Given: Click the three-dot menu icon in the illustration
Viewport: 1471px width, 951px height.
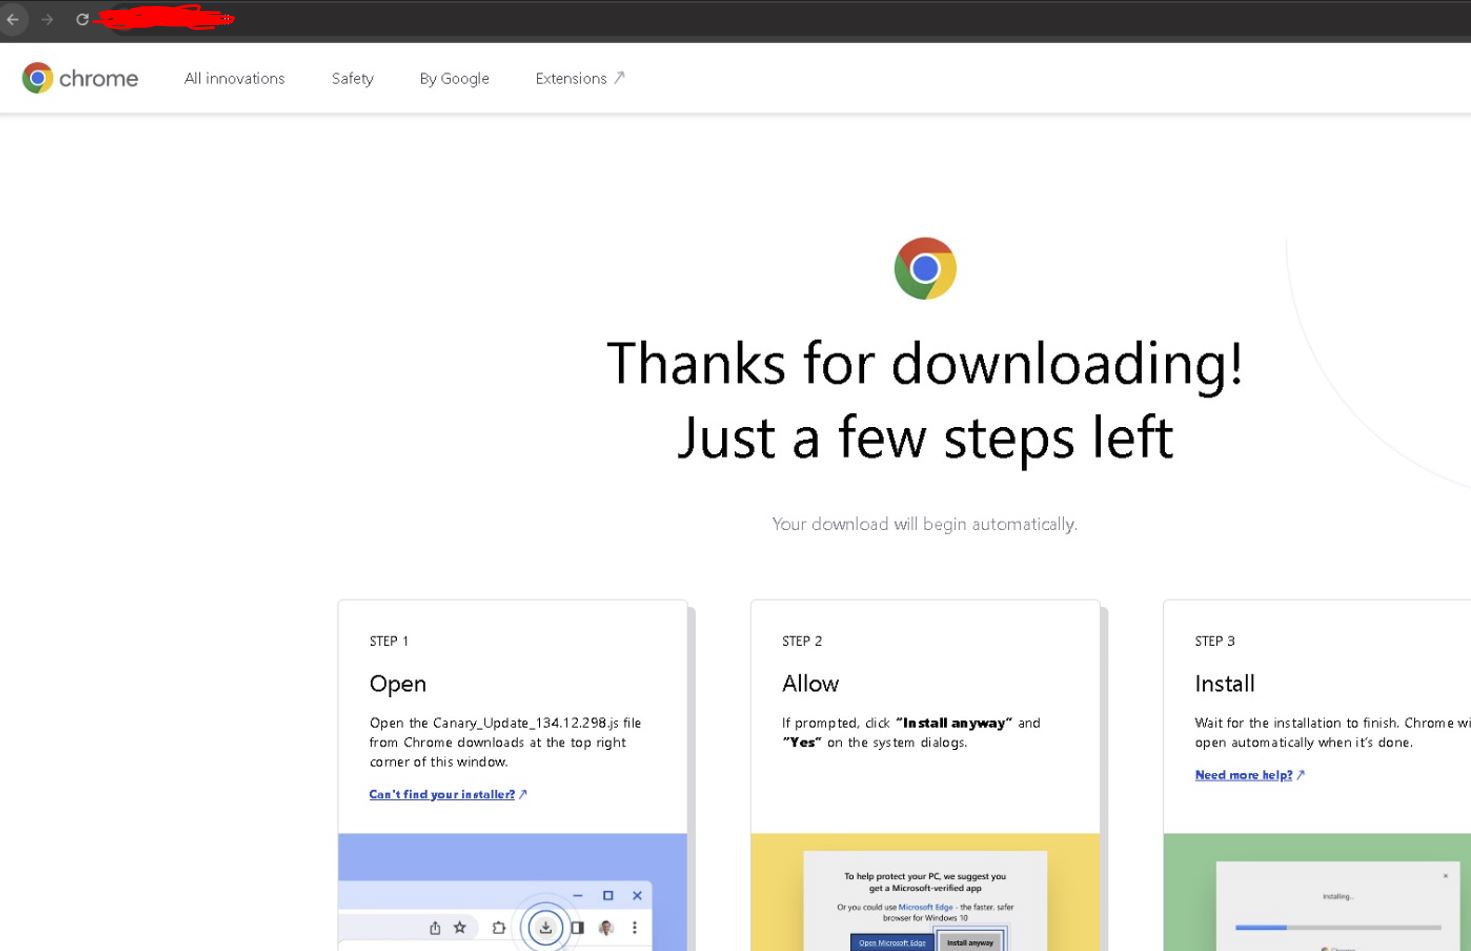Looking at the screenshot, I should coord(634,928).
